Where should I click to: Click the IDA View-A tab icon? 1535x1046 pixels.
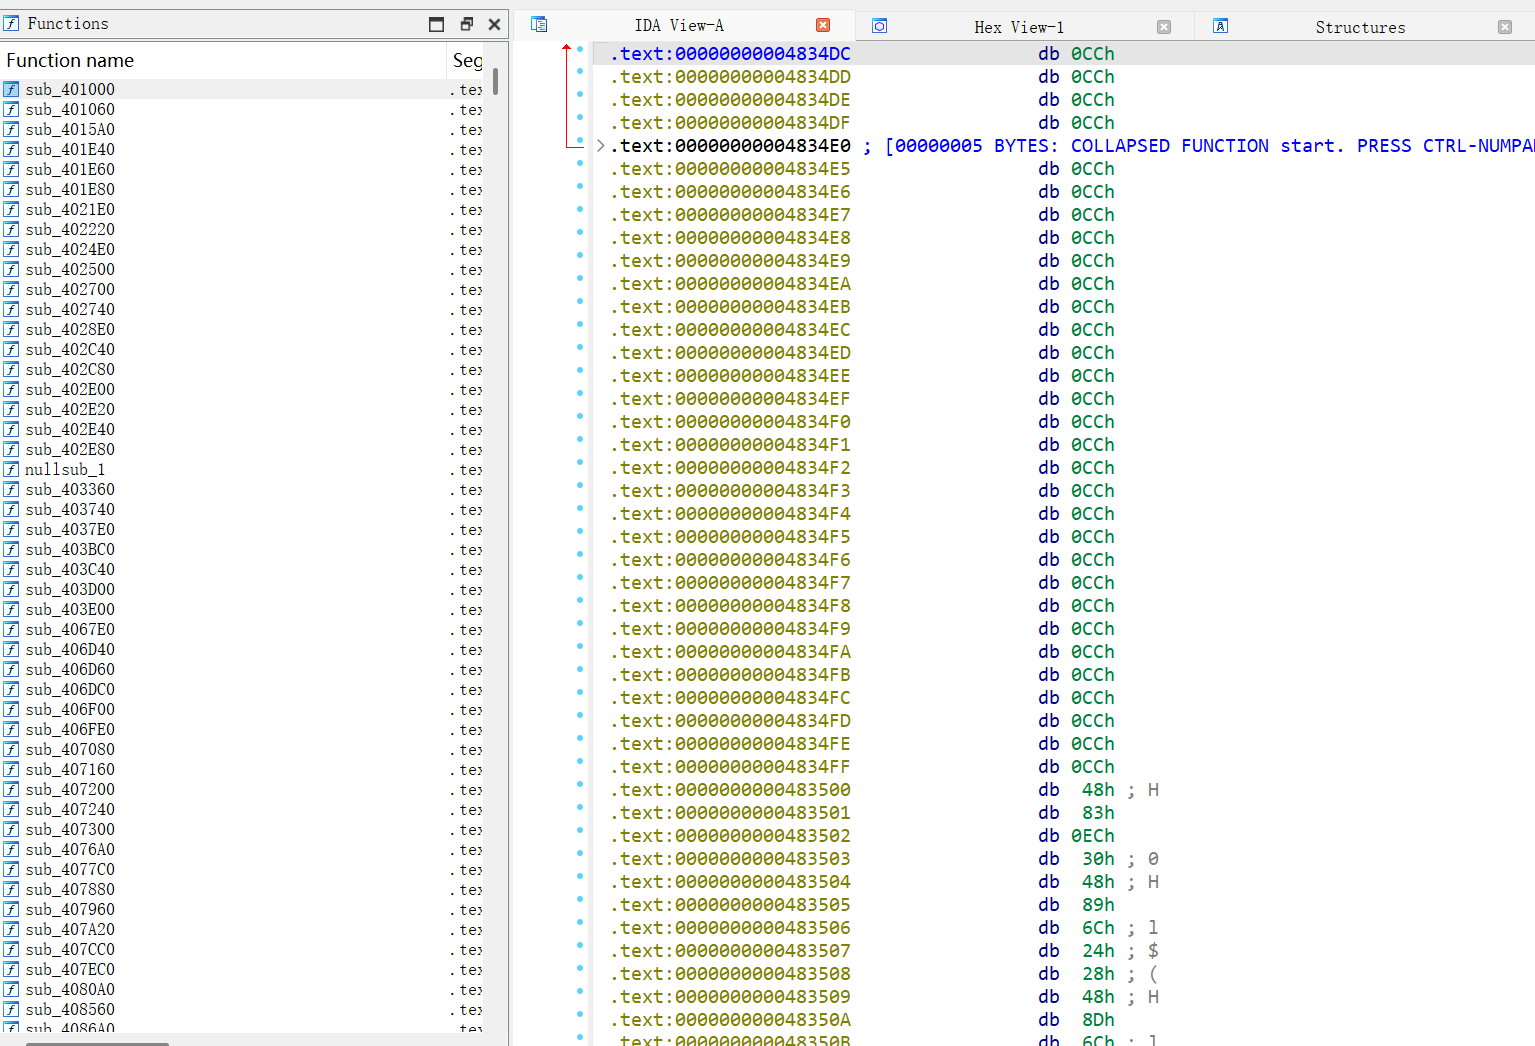click(539, 25)
